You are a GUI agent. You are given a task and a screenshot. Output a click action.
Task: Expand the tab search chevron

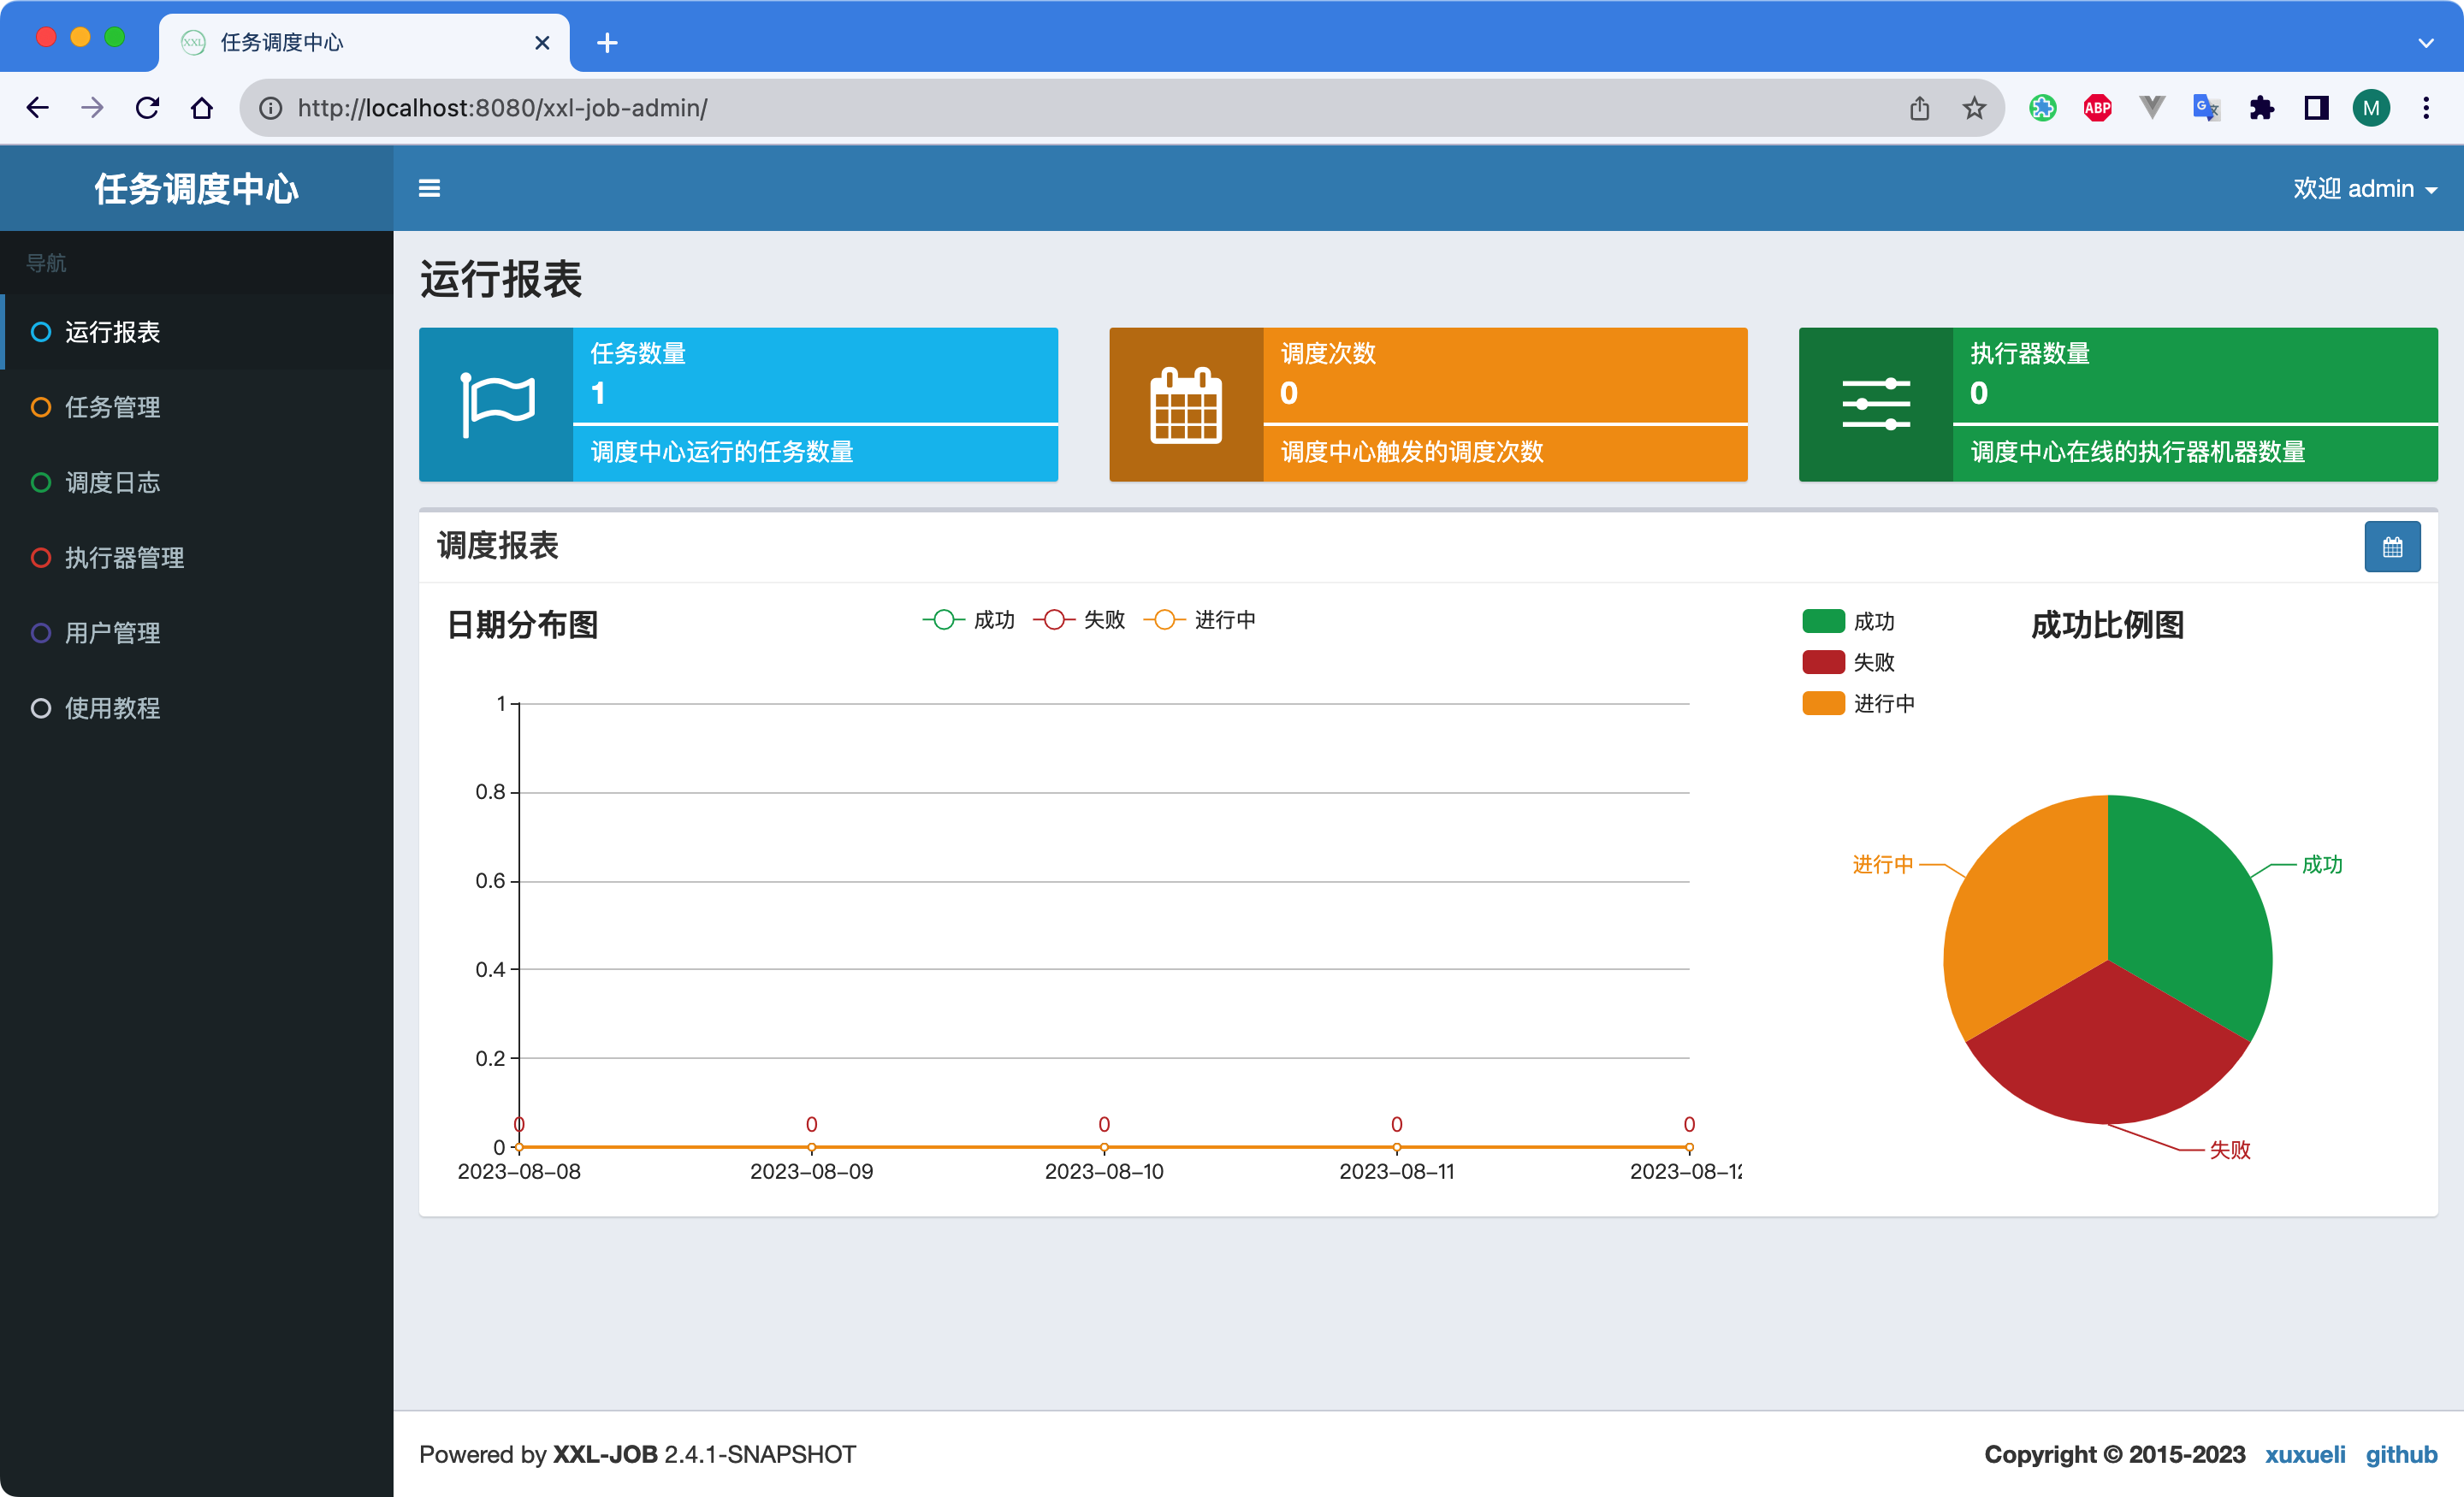tap(2426, 43)
